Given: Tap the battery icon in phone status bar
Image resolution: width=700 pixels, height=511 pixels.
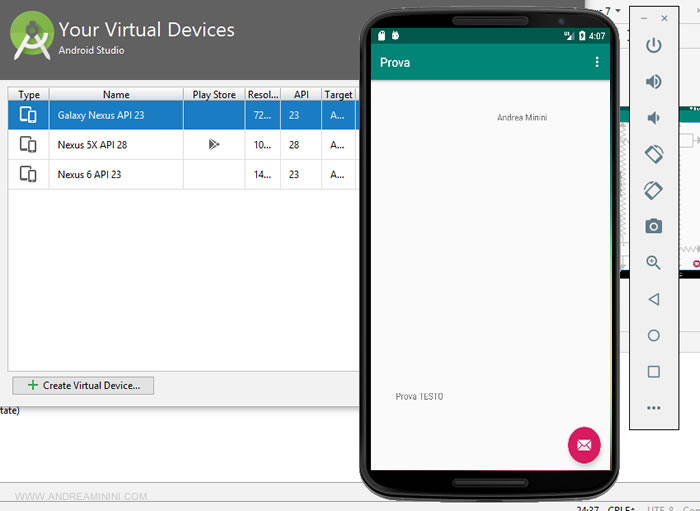Looking at the screenshot, I should tap(582, 36).
